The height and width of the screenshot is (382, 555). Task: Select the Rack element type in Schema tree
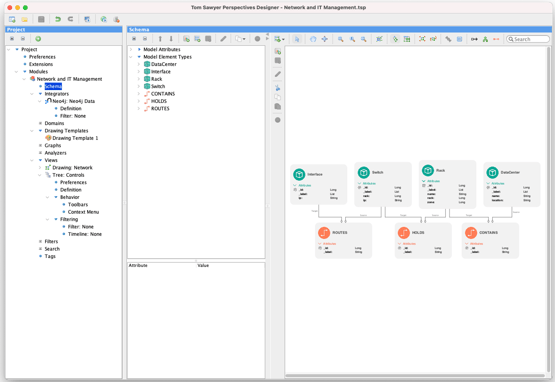[x=156, y=79]
